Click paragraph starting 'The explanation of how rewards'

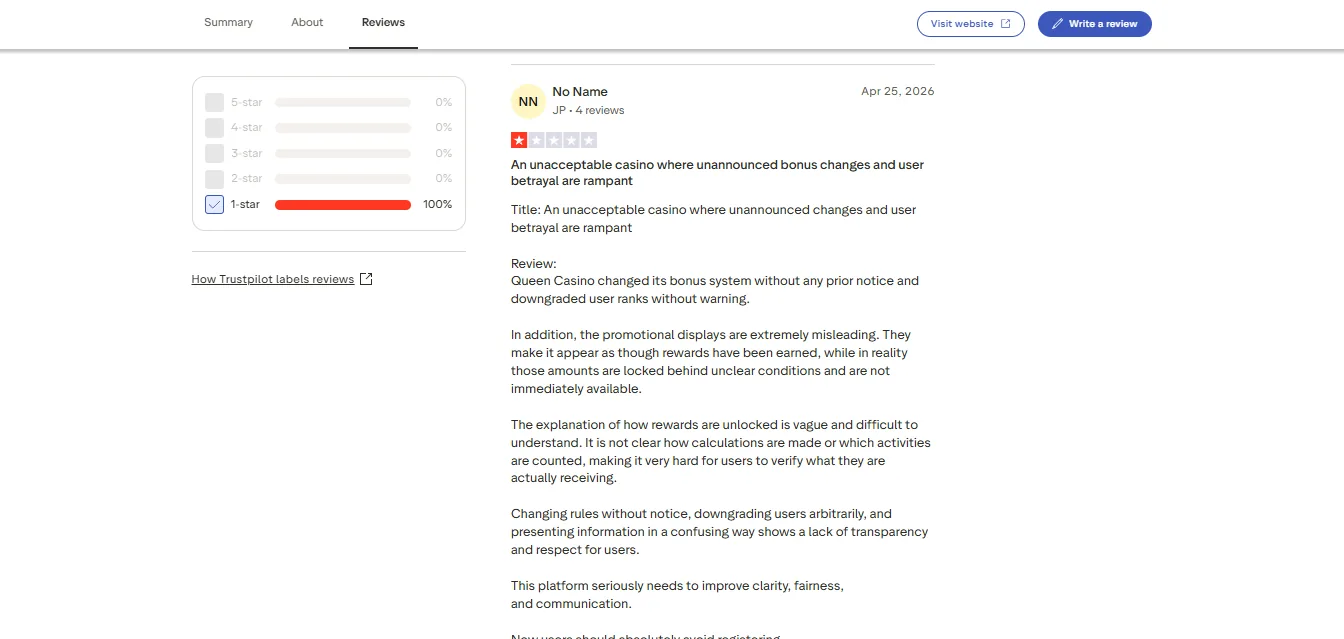click(721, 452)
